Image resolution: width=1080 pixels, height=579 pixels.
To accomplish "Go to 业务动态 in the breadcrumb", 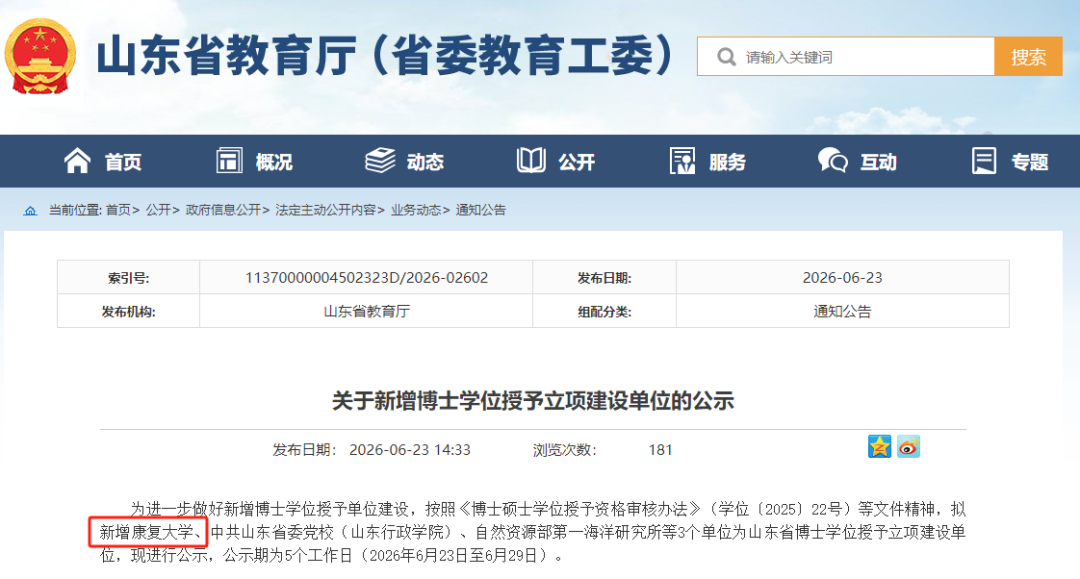I will coord(416,210).
